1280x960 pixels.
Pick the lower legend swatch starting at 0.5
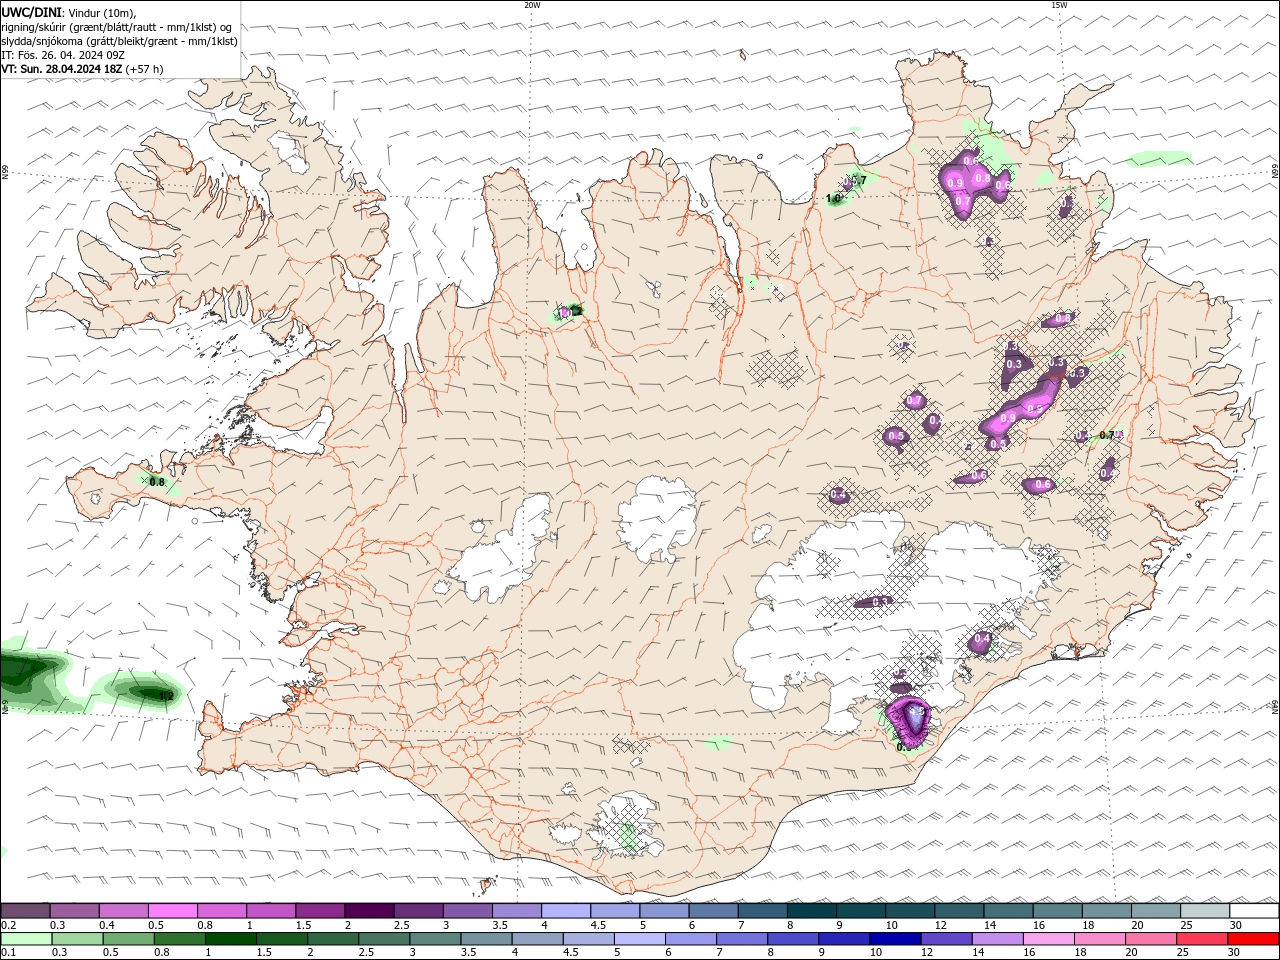(x=128, y=939)
